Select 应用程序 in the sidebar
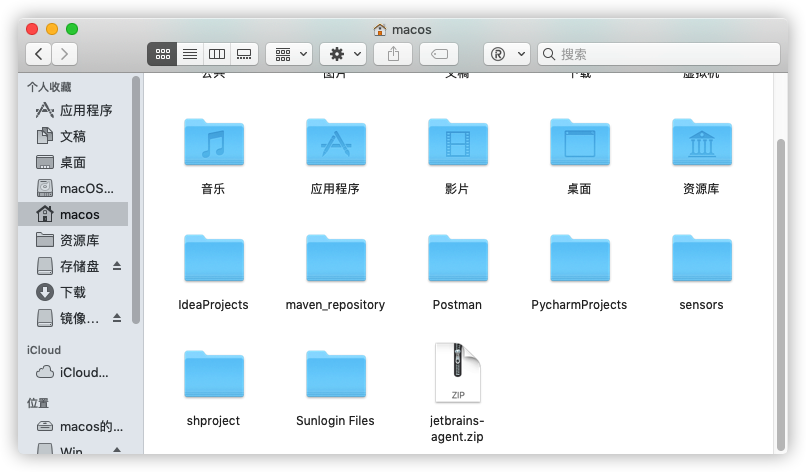Image resolution: width=806 pixels, height=472 pixels. pos(86,110)
